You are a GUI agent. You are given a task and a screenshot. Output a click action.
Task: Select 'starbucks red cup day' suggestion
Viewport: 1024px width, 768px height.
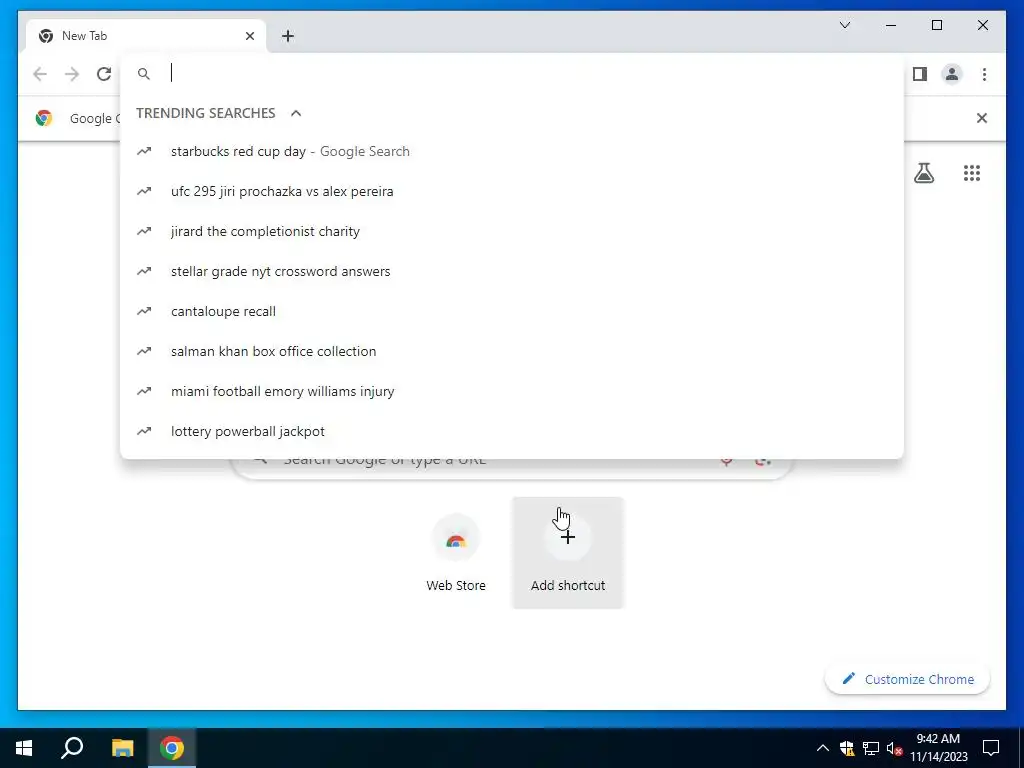512,152
